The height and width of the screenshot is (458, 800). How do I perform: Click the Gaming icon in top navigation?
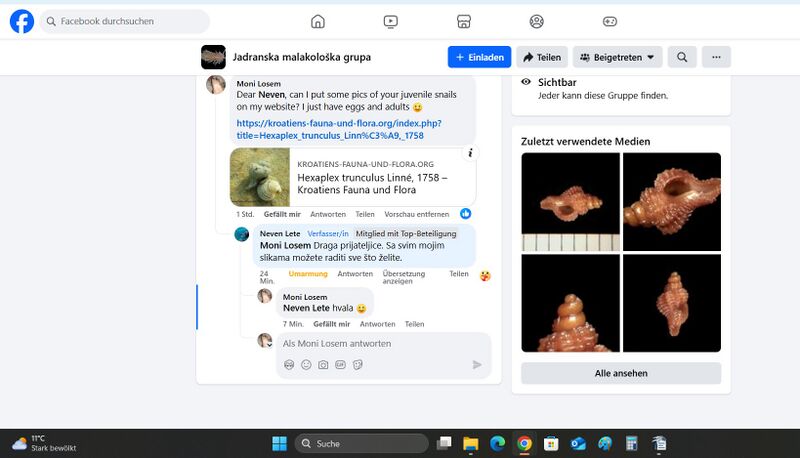(610, 21)
